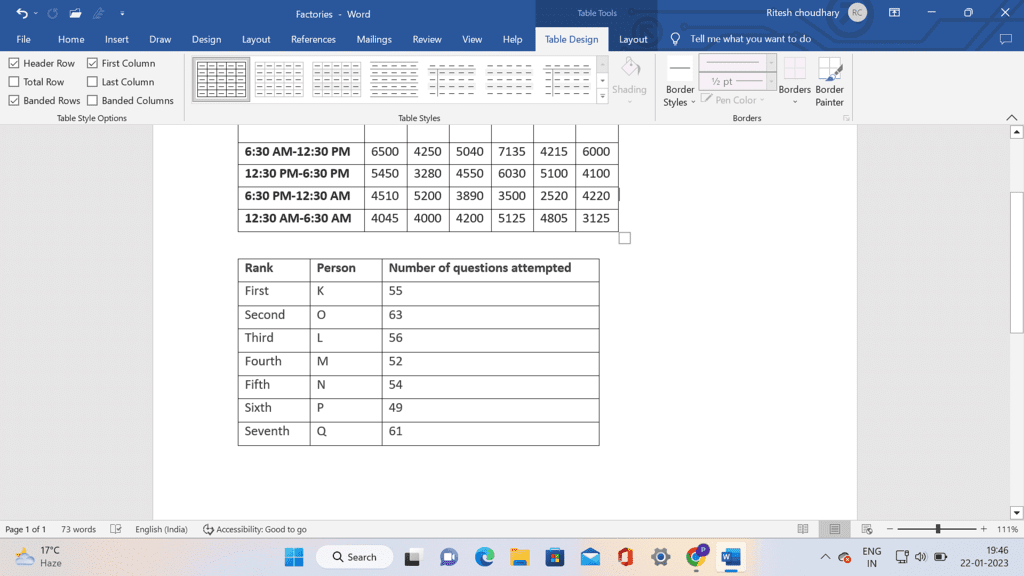Open the References tab
Screen dimensions: 1024x576
tap(313, 39)
